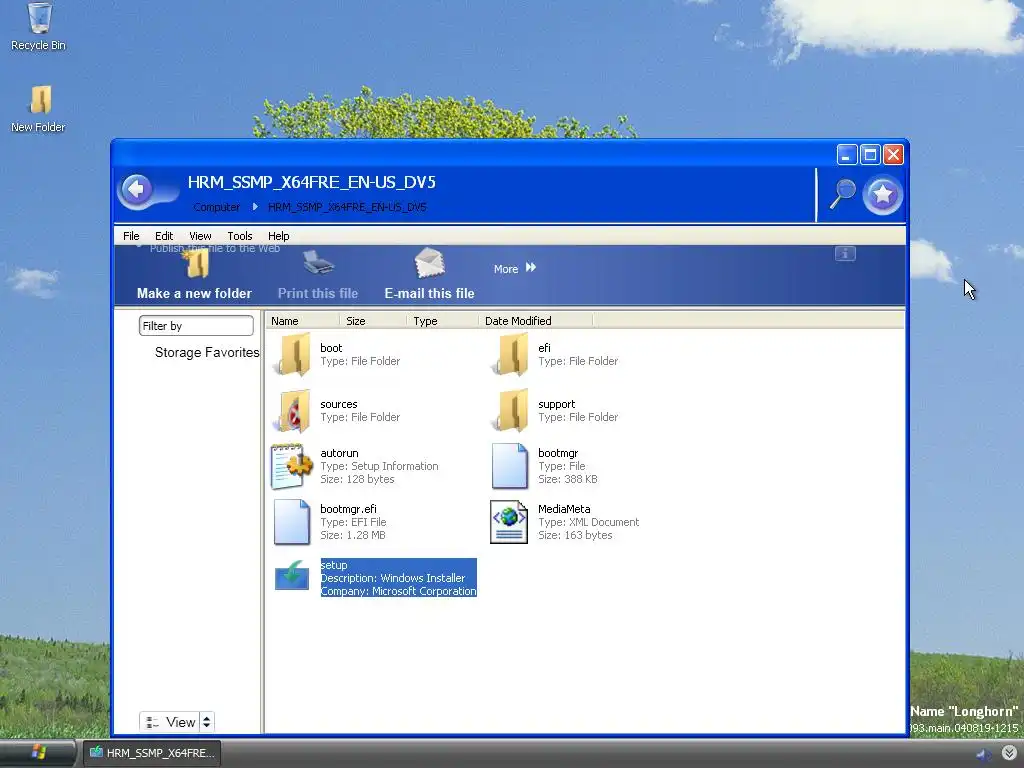The image size is (1024, 768).
Task: Click the 'autorun' file name text
Action: 339,453
